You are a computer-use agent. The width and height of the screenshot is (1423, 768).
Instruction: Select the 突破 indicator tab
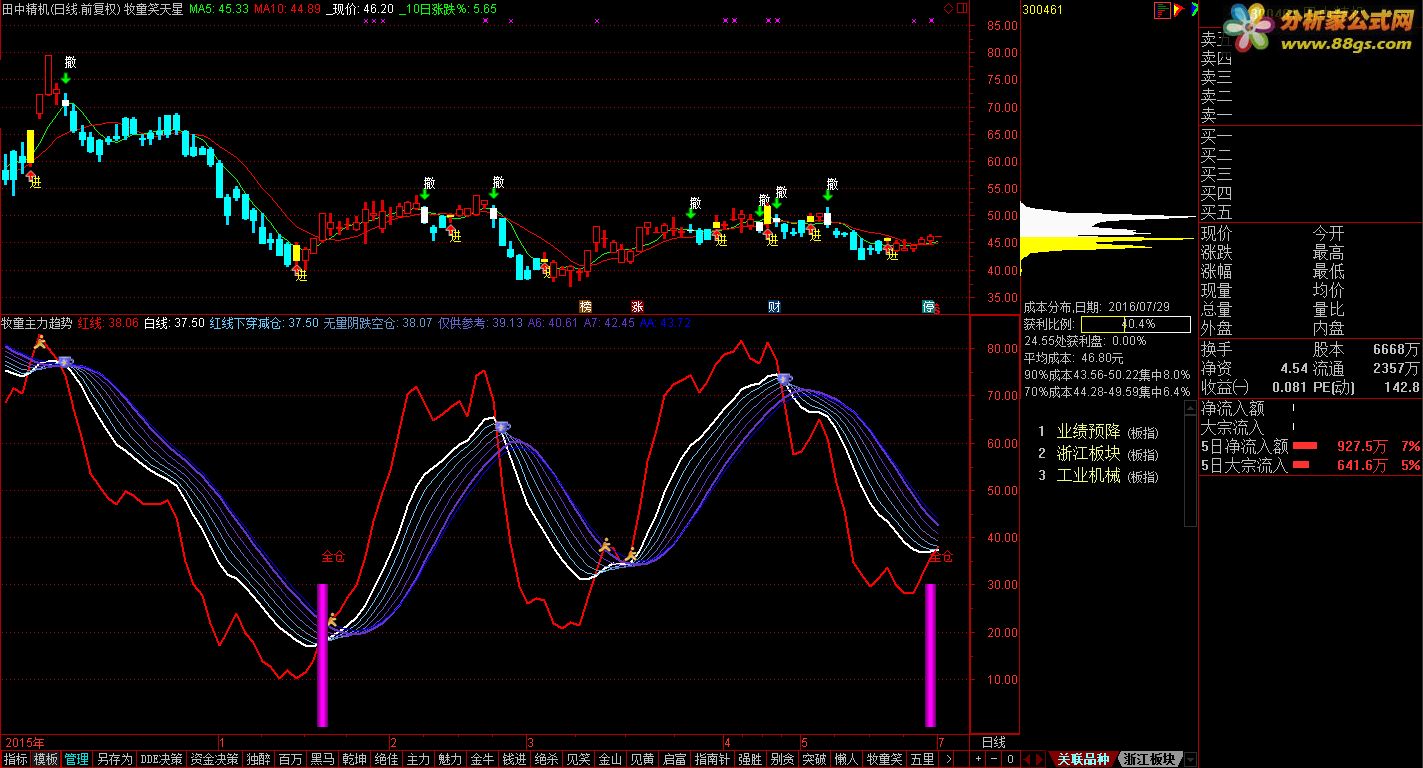coord(814,759)
